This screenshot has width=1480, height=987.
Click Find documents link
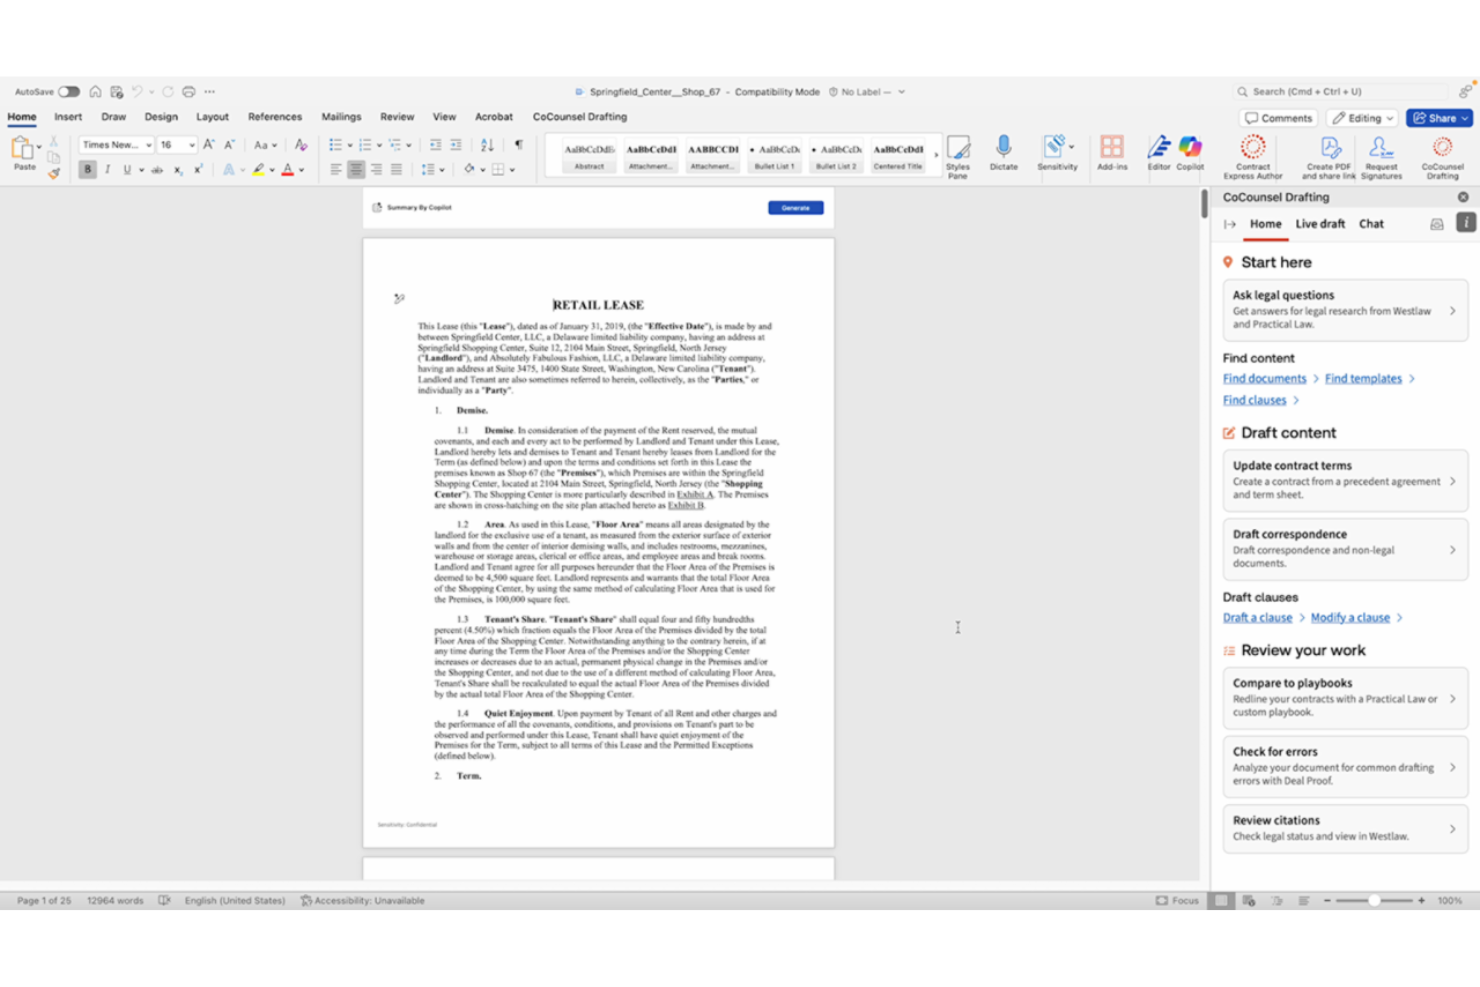(x=1264, y=379)
